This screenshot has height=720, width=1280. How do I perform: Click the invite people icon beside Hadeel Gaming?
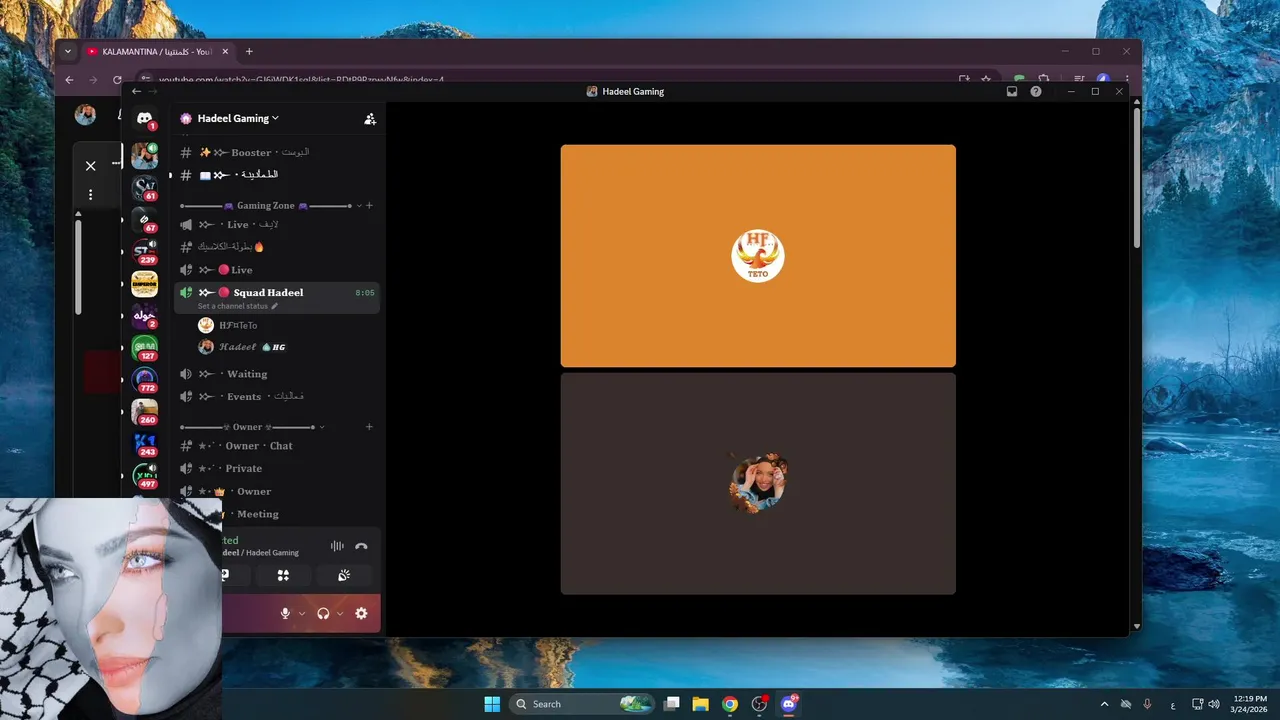(x=370, y=118)
